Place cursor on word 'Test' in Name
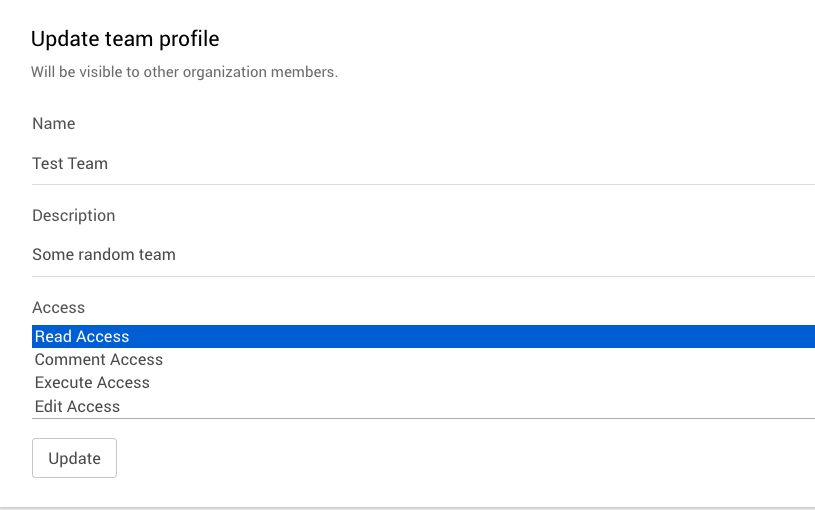Screen dimensions: 815x510 coord(47,164)
